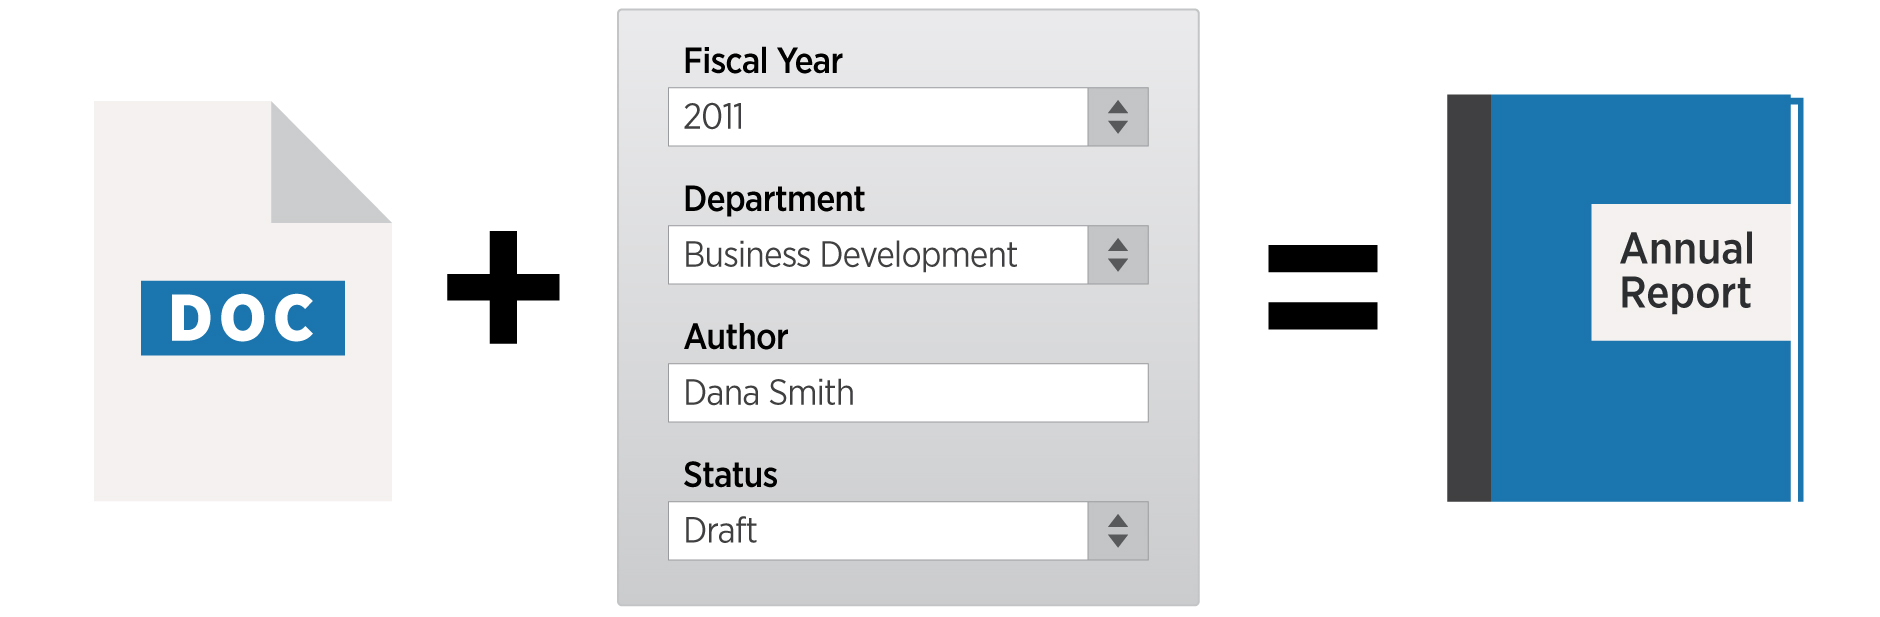The height and width of the screenshot is (617, 1880).
Task: Click the Author label
Action: pos(736,337)
